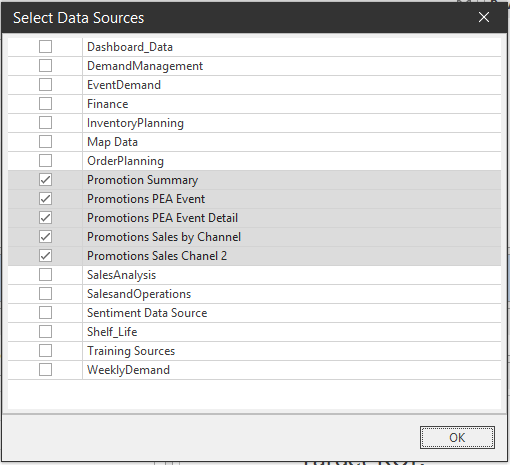Uncheck Promotions Sales Chanel 2 checkbox

click(x=45, y=256)
